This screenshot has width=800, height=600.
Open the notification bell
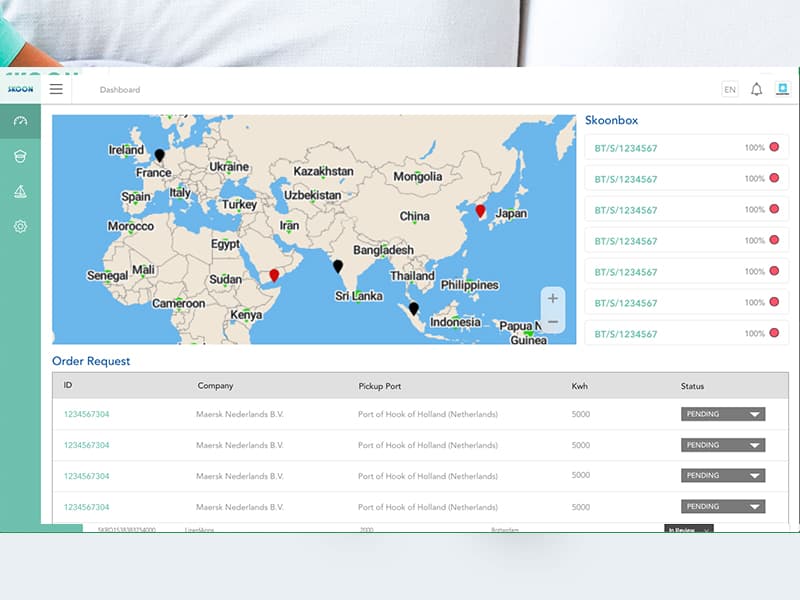[x=756, y=90]
